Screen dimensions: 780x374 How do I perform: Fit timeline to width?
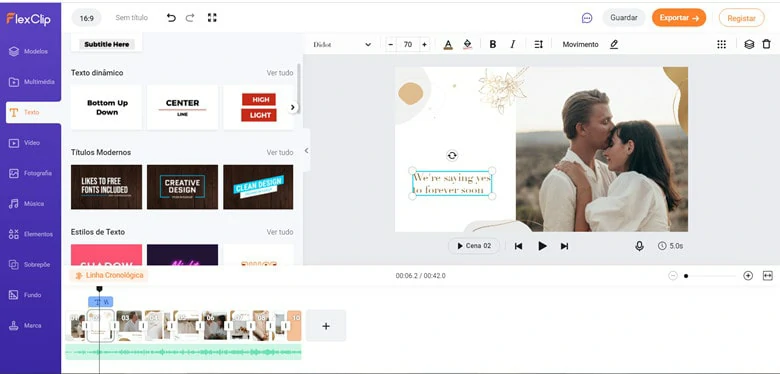[x=768, y=276]
